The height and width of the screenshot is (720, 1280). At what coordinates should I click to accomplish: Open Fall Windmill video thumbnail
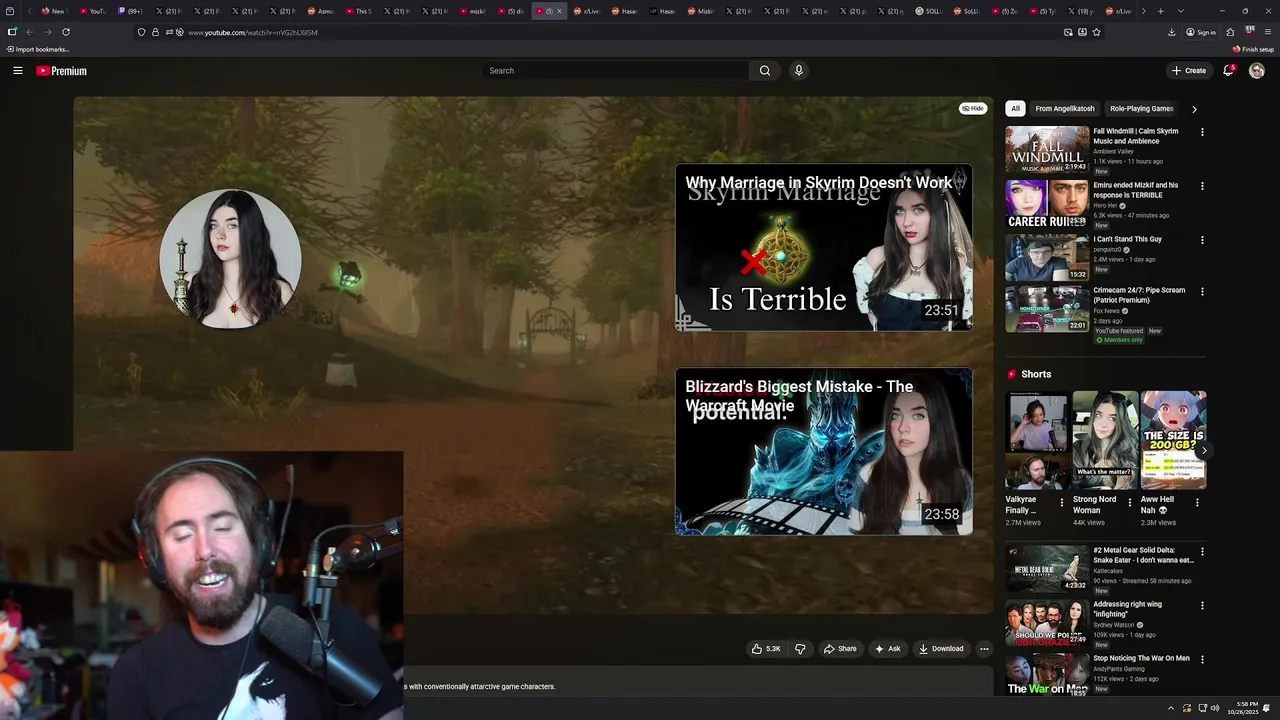pyautogui.click(x=1047, y=150)
